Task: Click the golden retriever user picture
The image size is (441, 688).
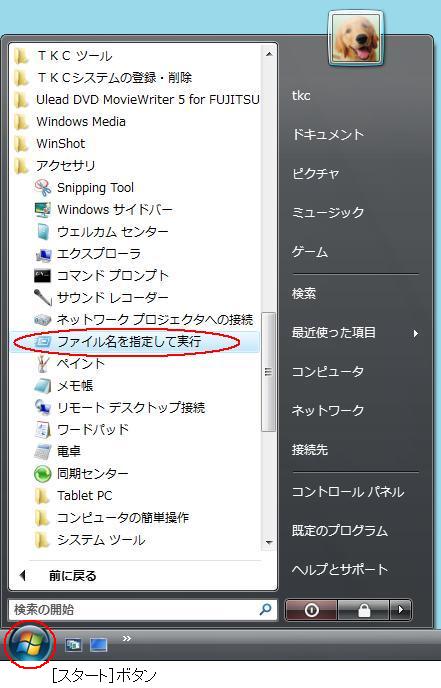Action: [355, 38]
